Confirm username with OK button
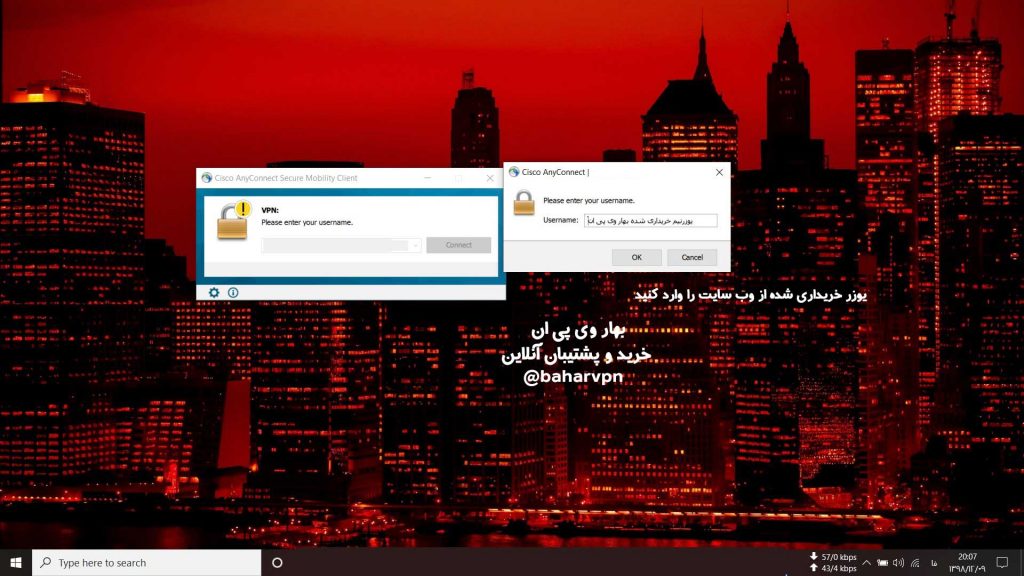This screenshot has height=576, width=1024. pos(636,257)
